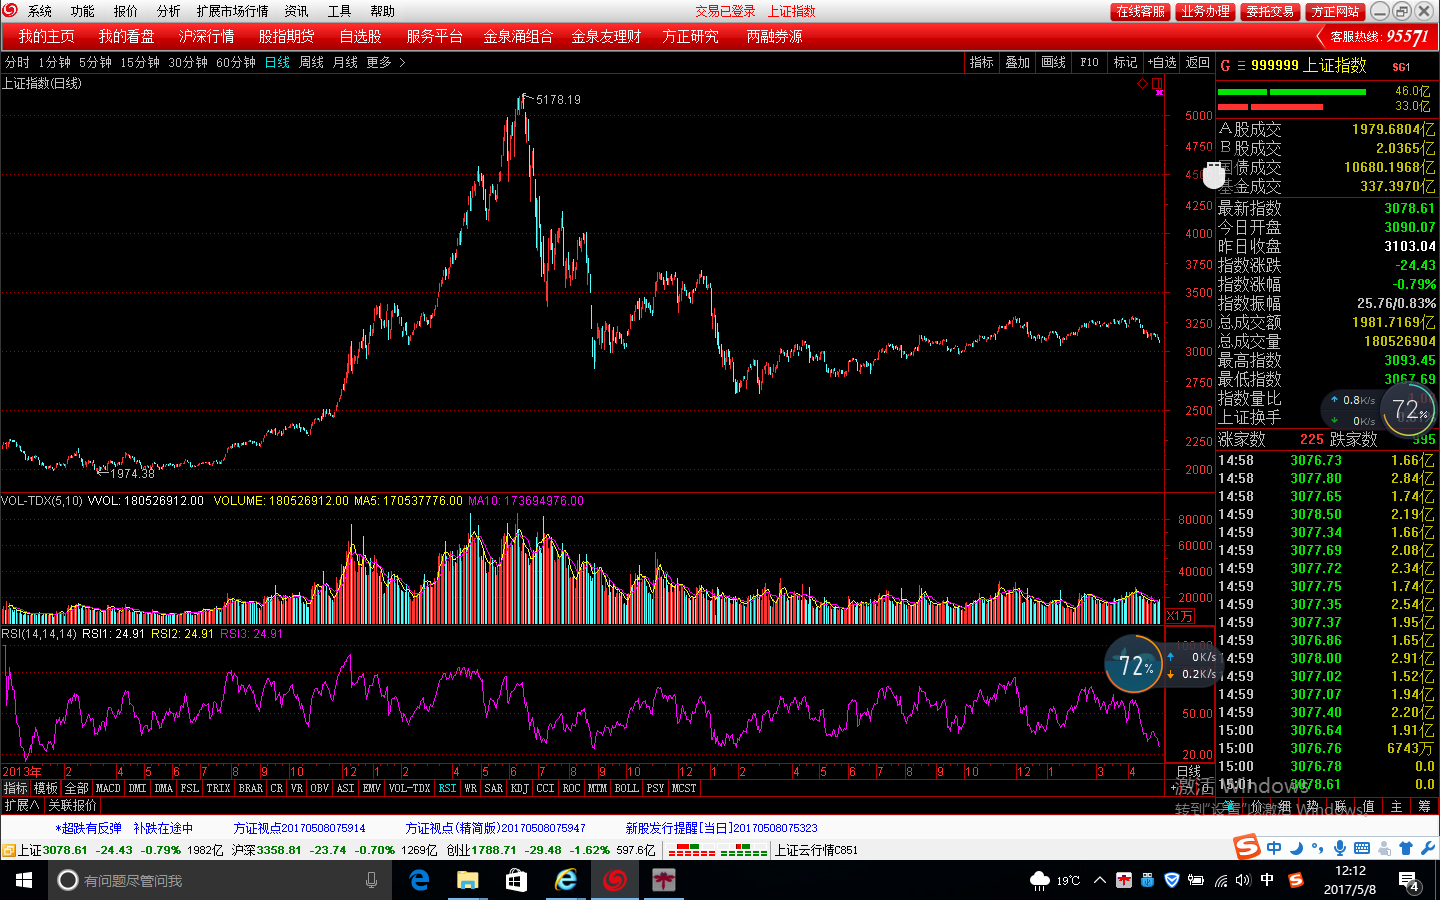Select the 主 tab in quote panel
This screenshot has width=1440, height=900.
pyautogui.click(x=1396, y=806)
